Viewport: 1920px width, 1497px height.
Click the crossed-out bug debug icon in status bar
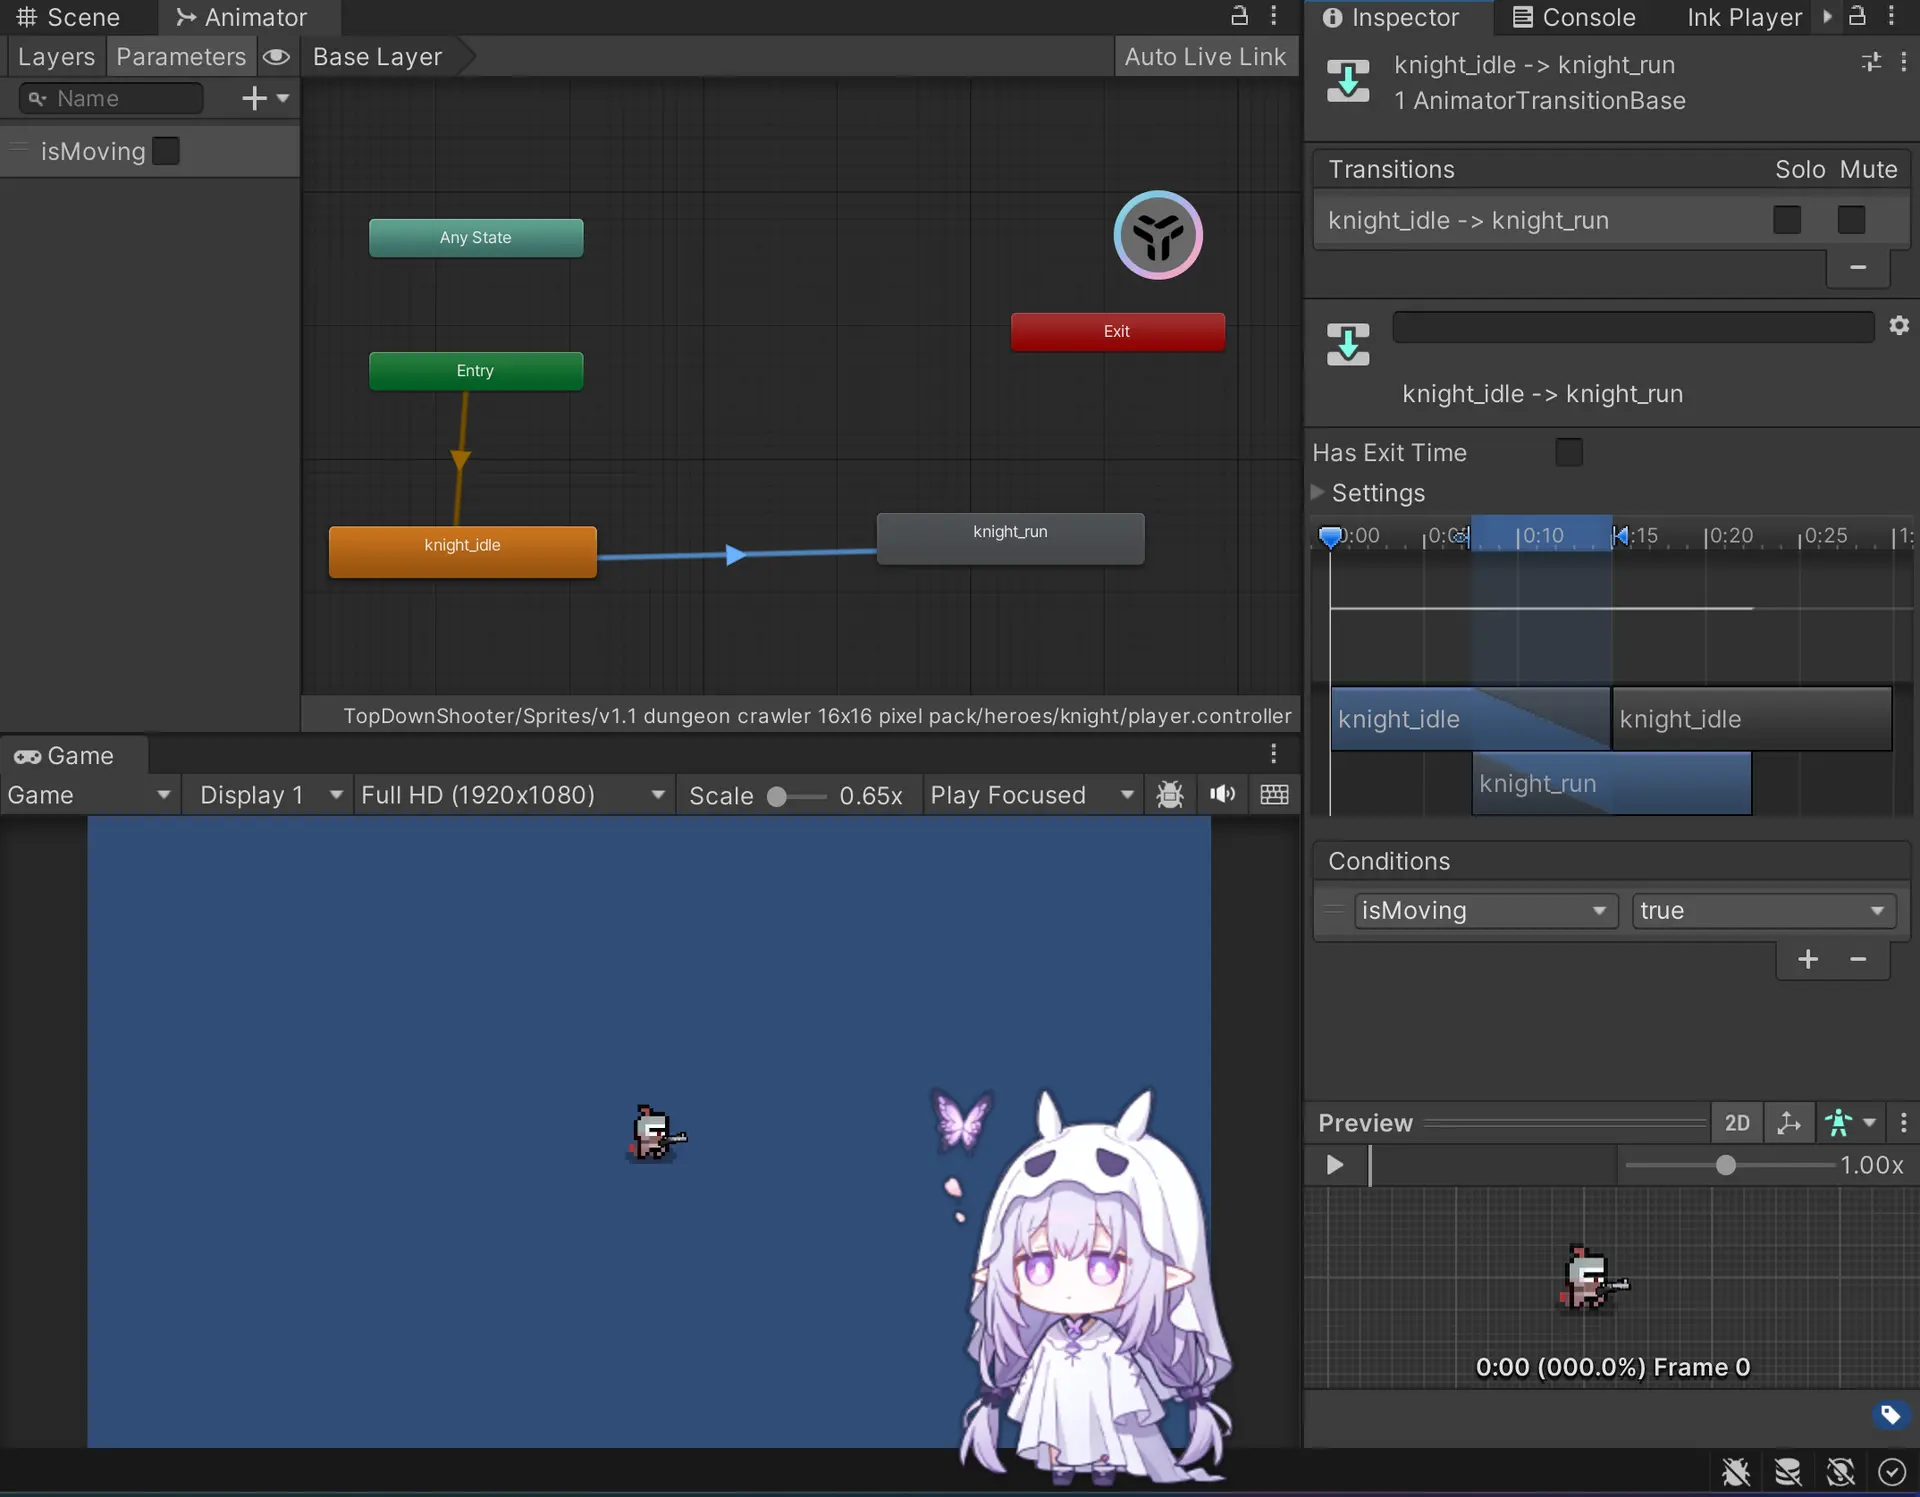[x=1736, y=1472]
